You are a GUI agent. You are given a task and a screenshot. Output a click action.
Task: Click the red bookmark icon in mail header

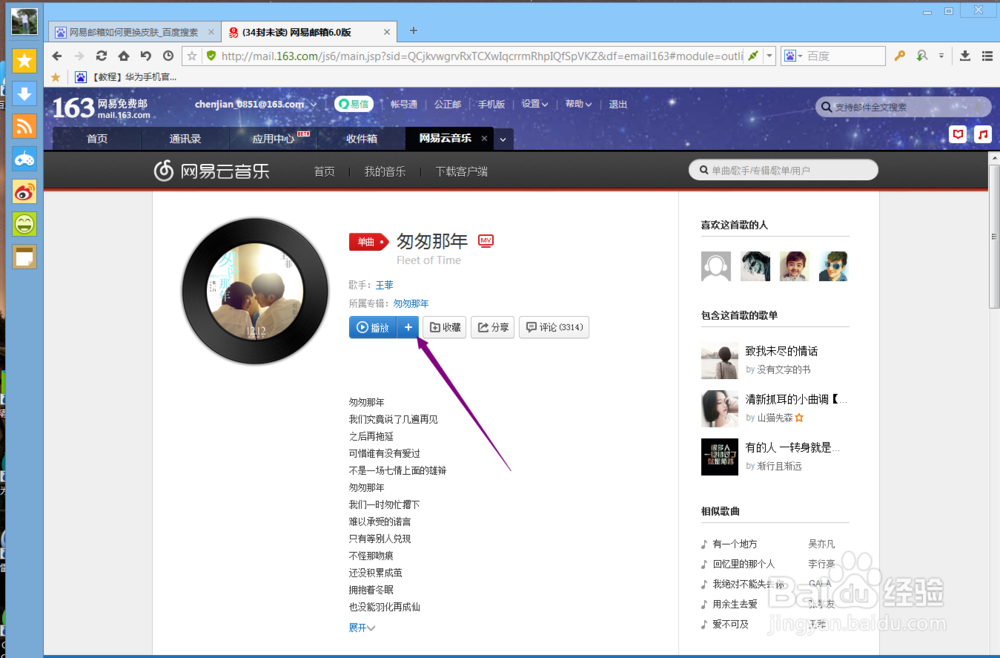click(957, 134)
